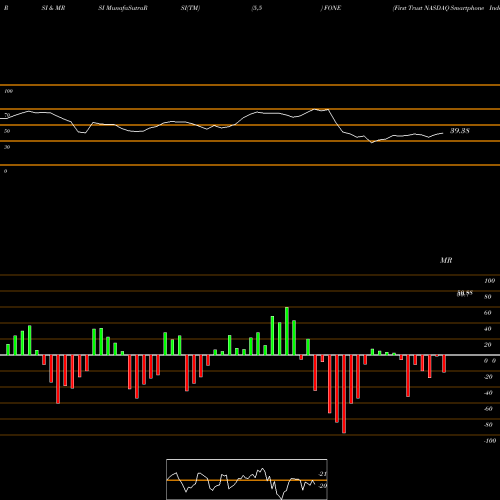
Task: Click the tallest green MR histogram bar
Action: [287, 331]
